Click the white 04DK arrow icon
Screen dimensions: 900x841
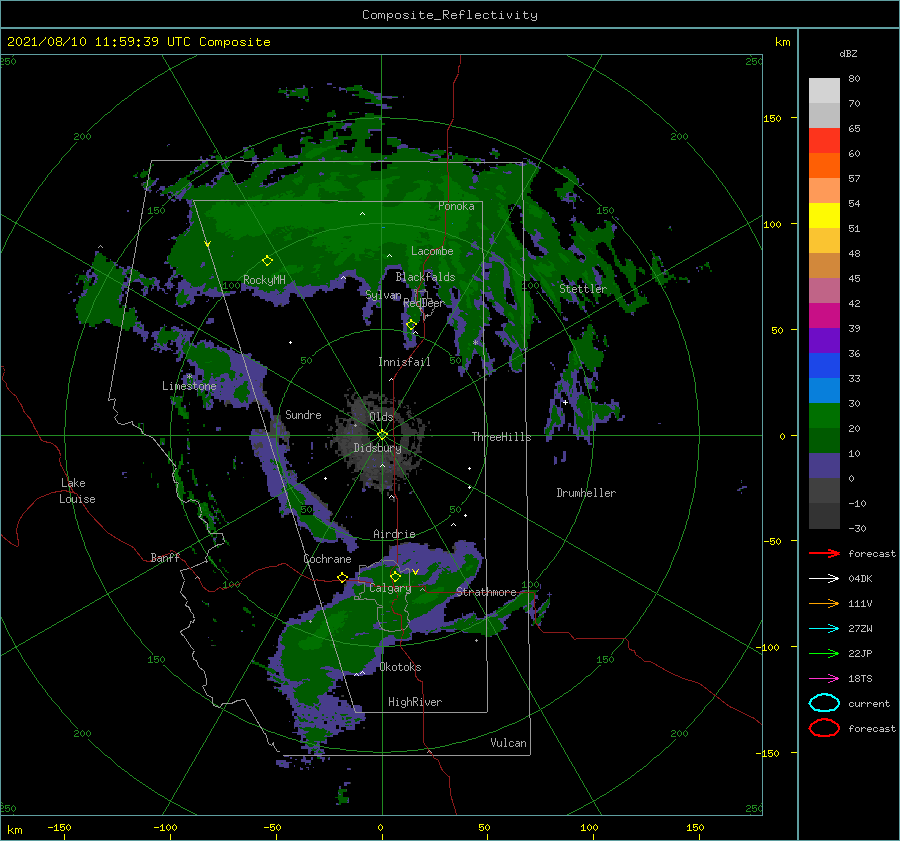[x=824, y=578]
